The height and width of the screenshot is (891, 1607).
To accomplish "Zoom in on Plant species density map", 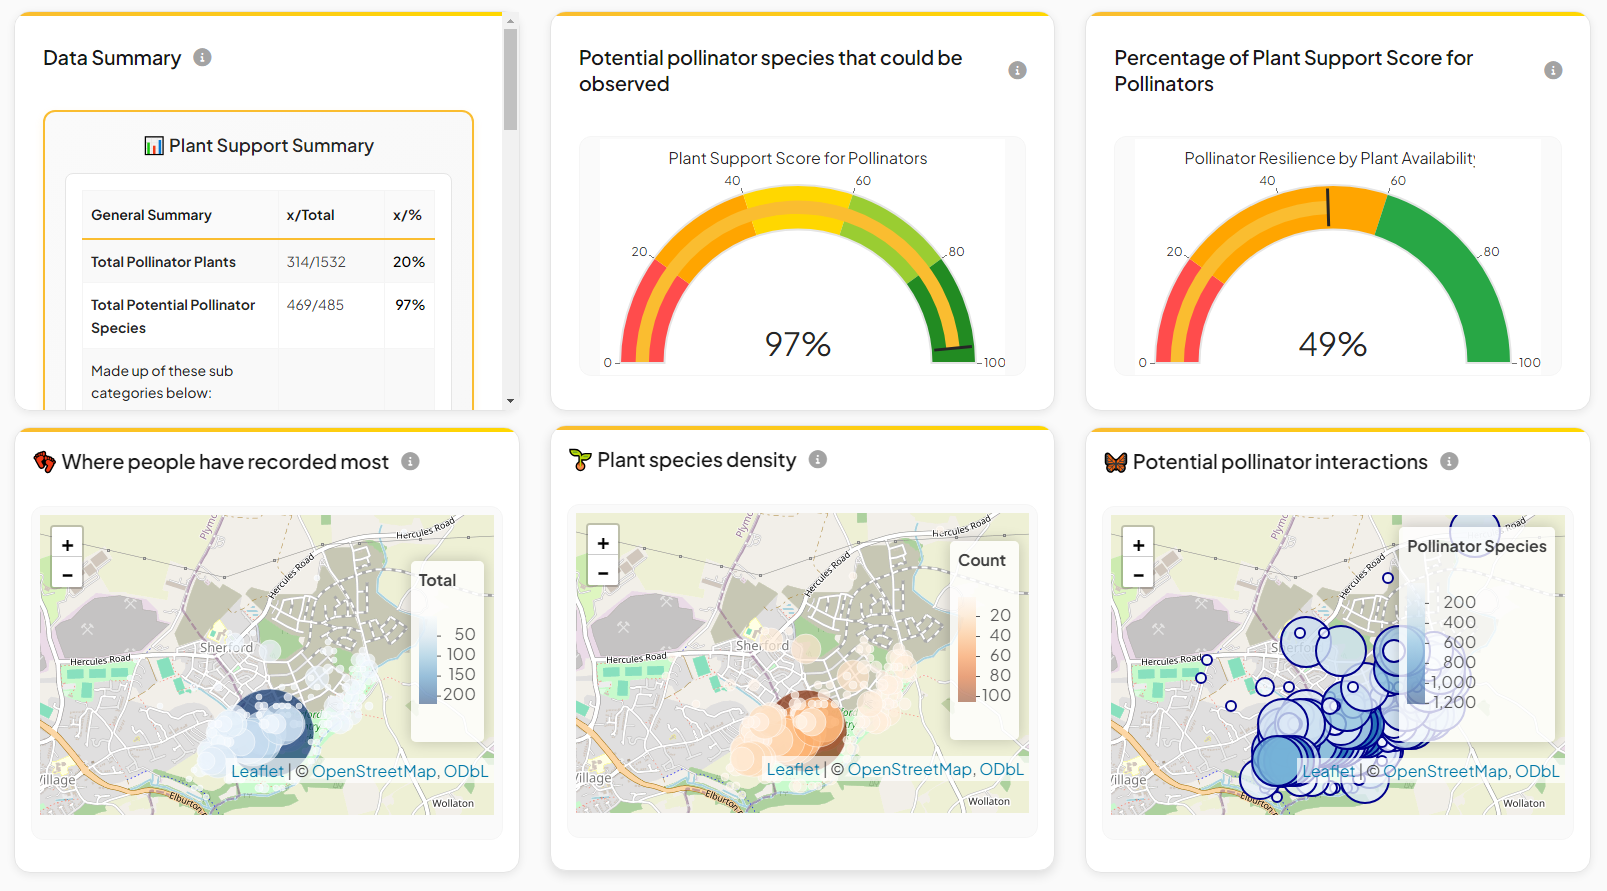I will 603,543.
